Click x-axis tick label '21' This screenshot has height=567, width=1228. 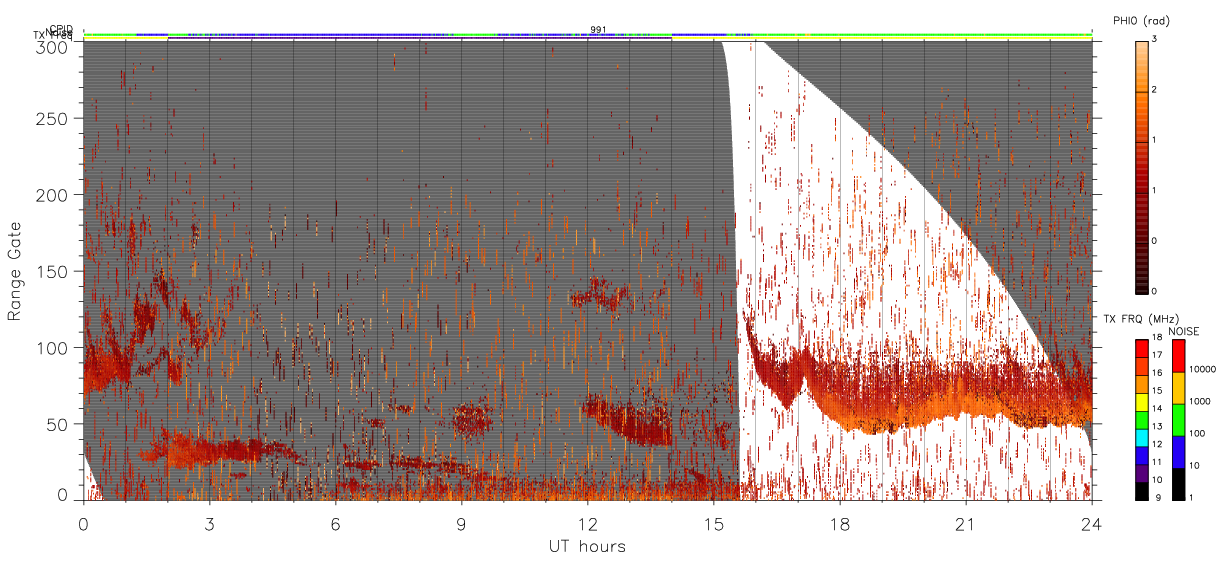click(965, 523)
